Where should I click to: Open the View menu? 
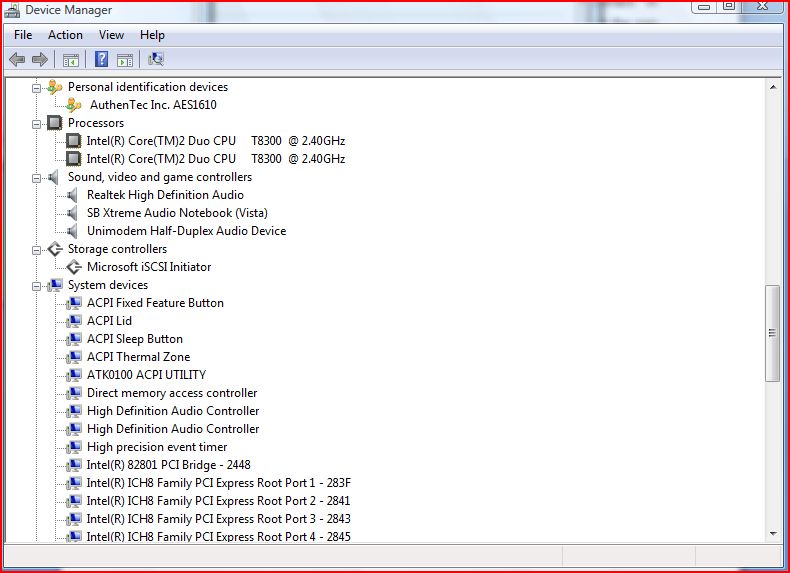click(x=111, y=35)
